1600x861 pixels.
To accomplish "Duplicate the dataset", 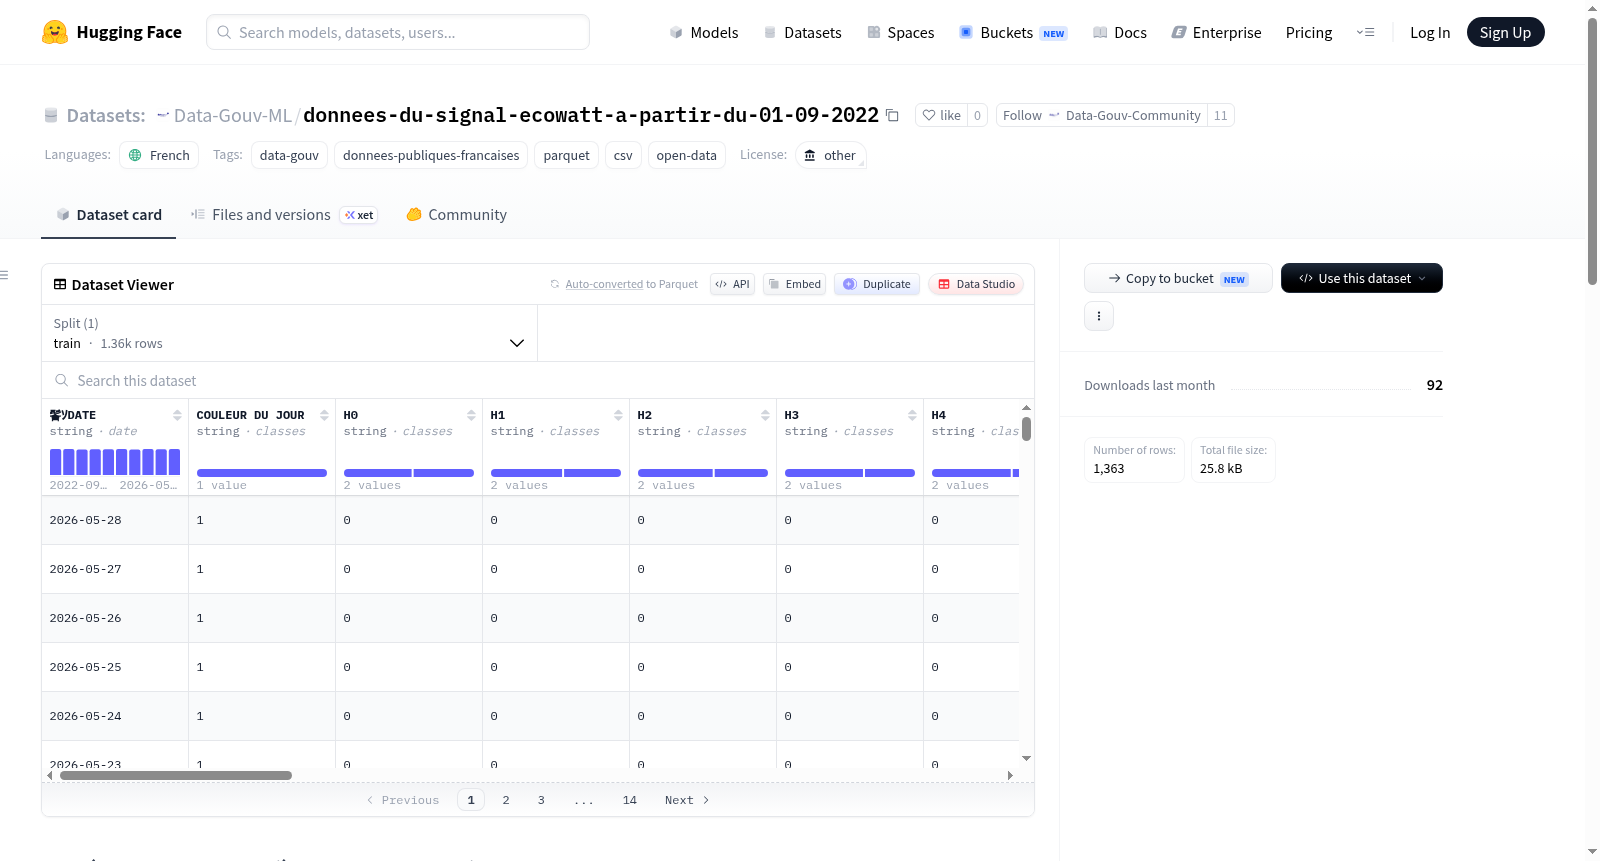I will [877, 284].
